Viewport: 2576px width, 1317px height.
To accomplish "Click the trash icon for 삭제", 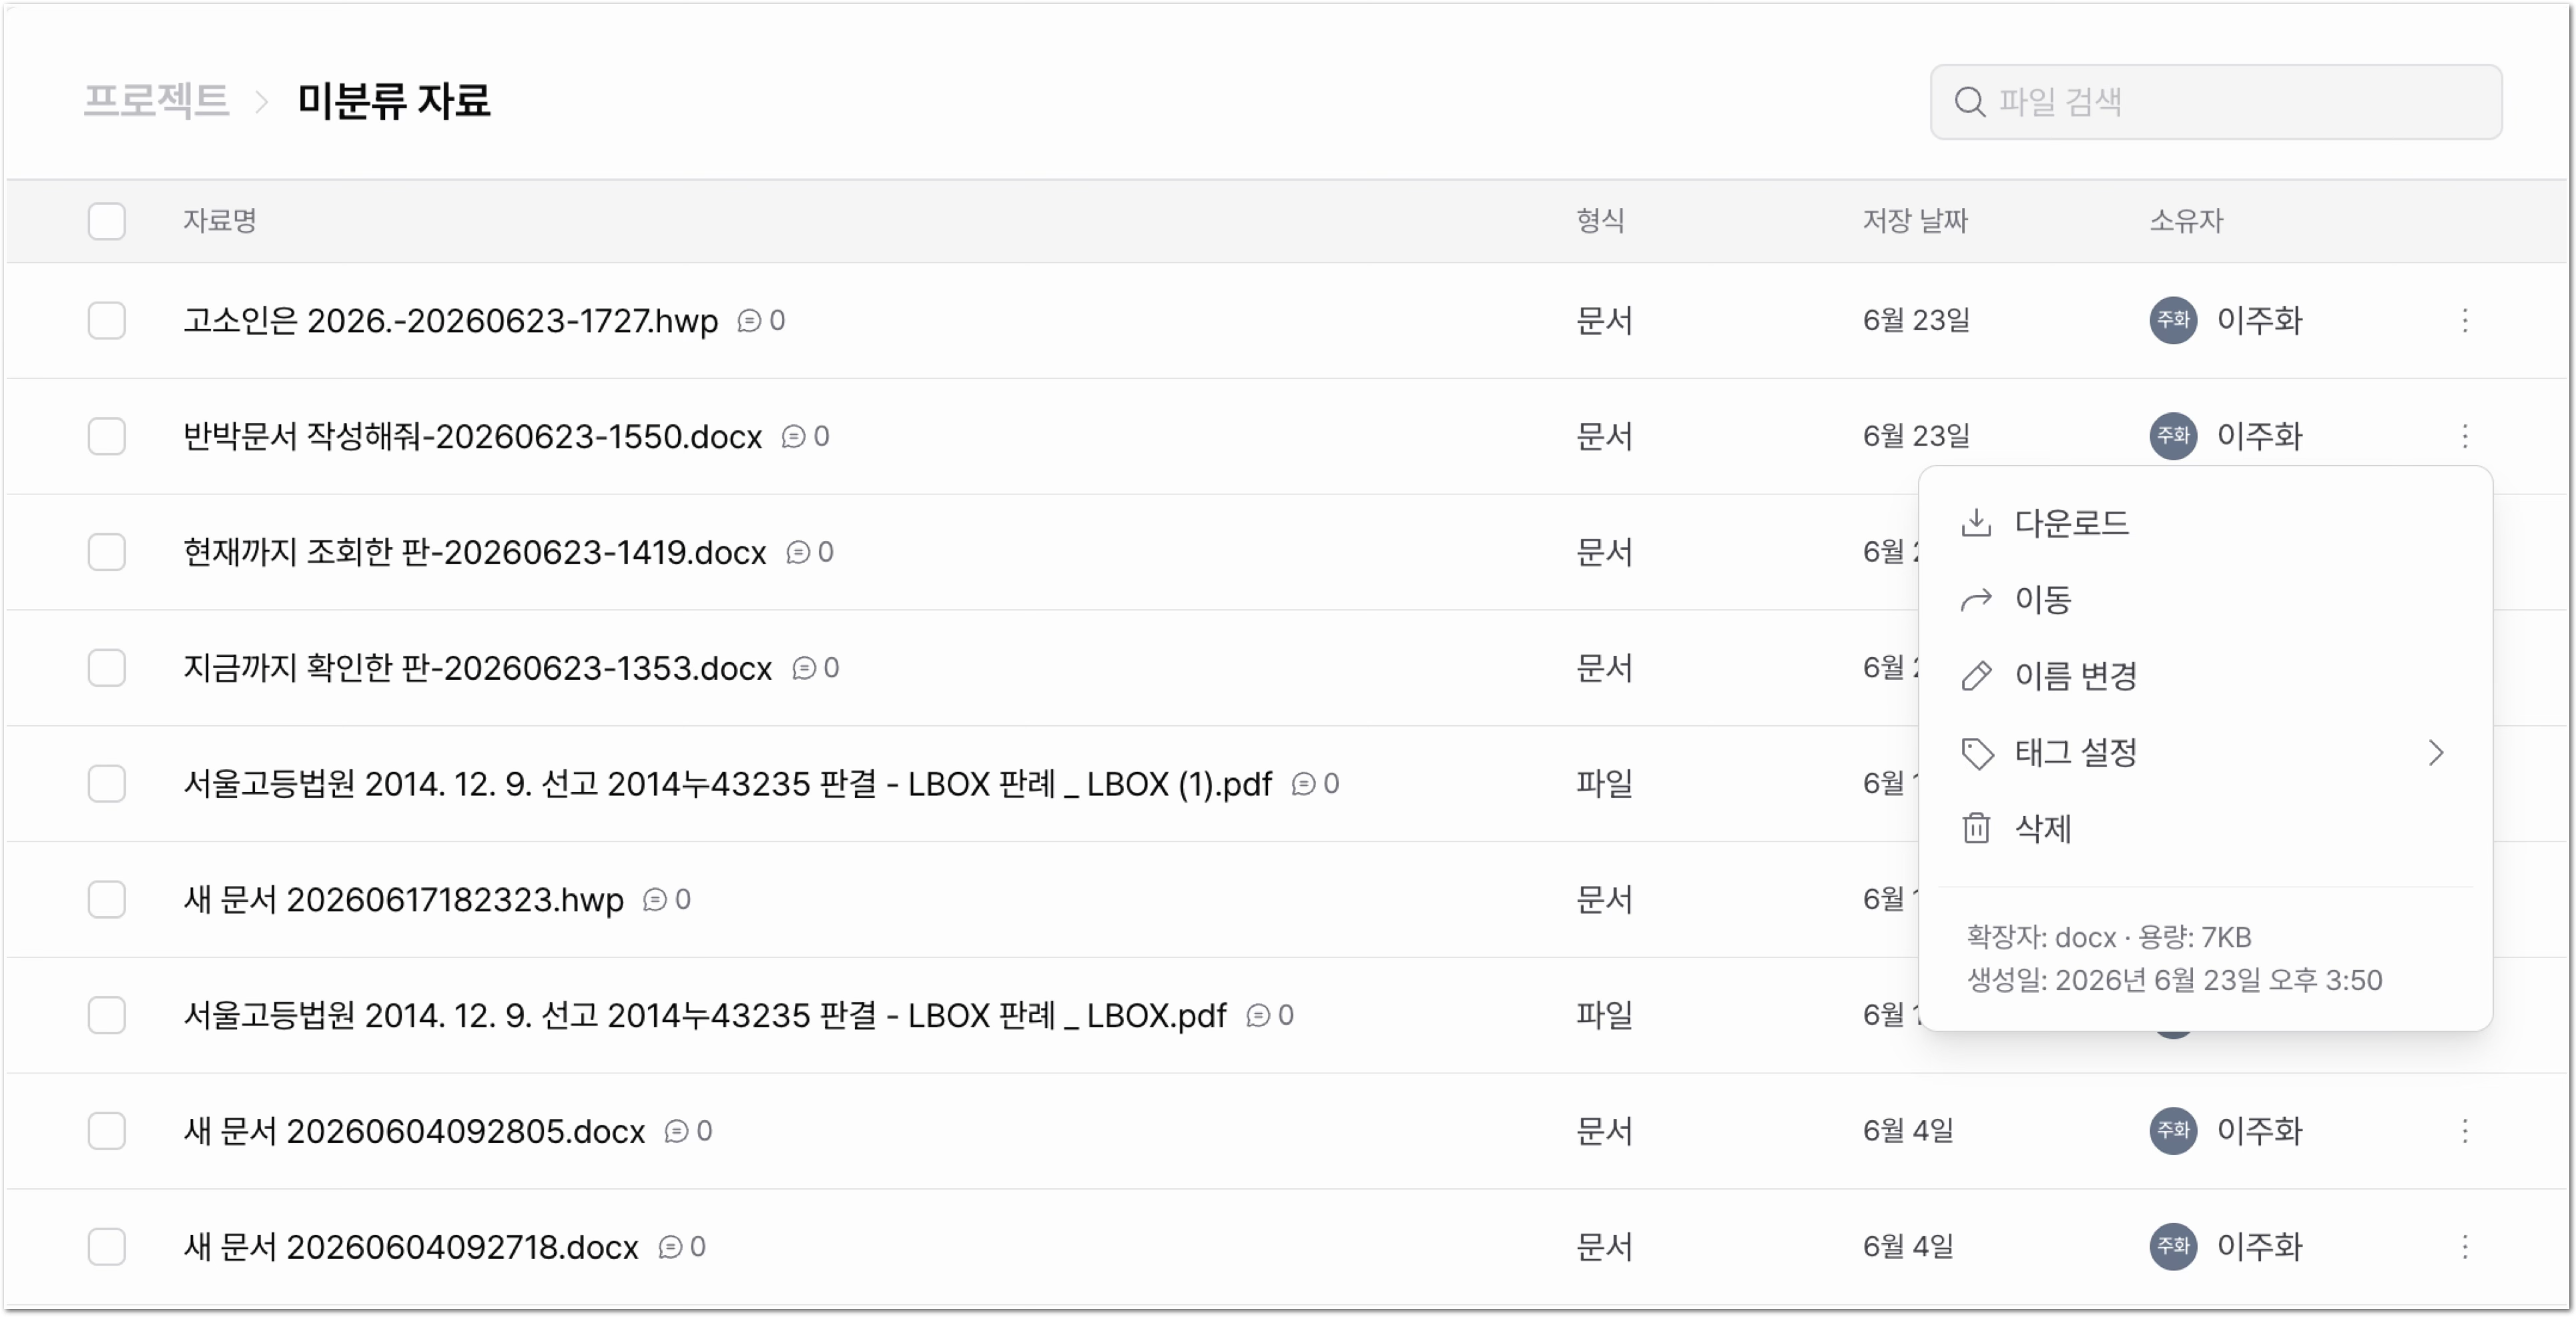I will [1976, 828].
